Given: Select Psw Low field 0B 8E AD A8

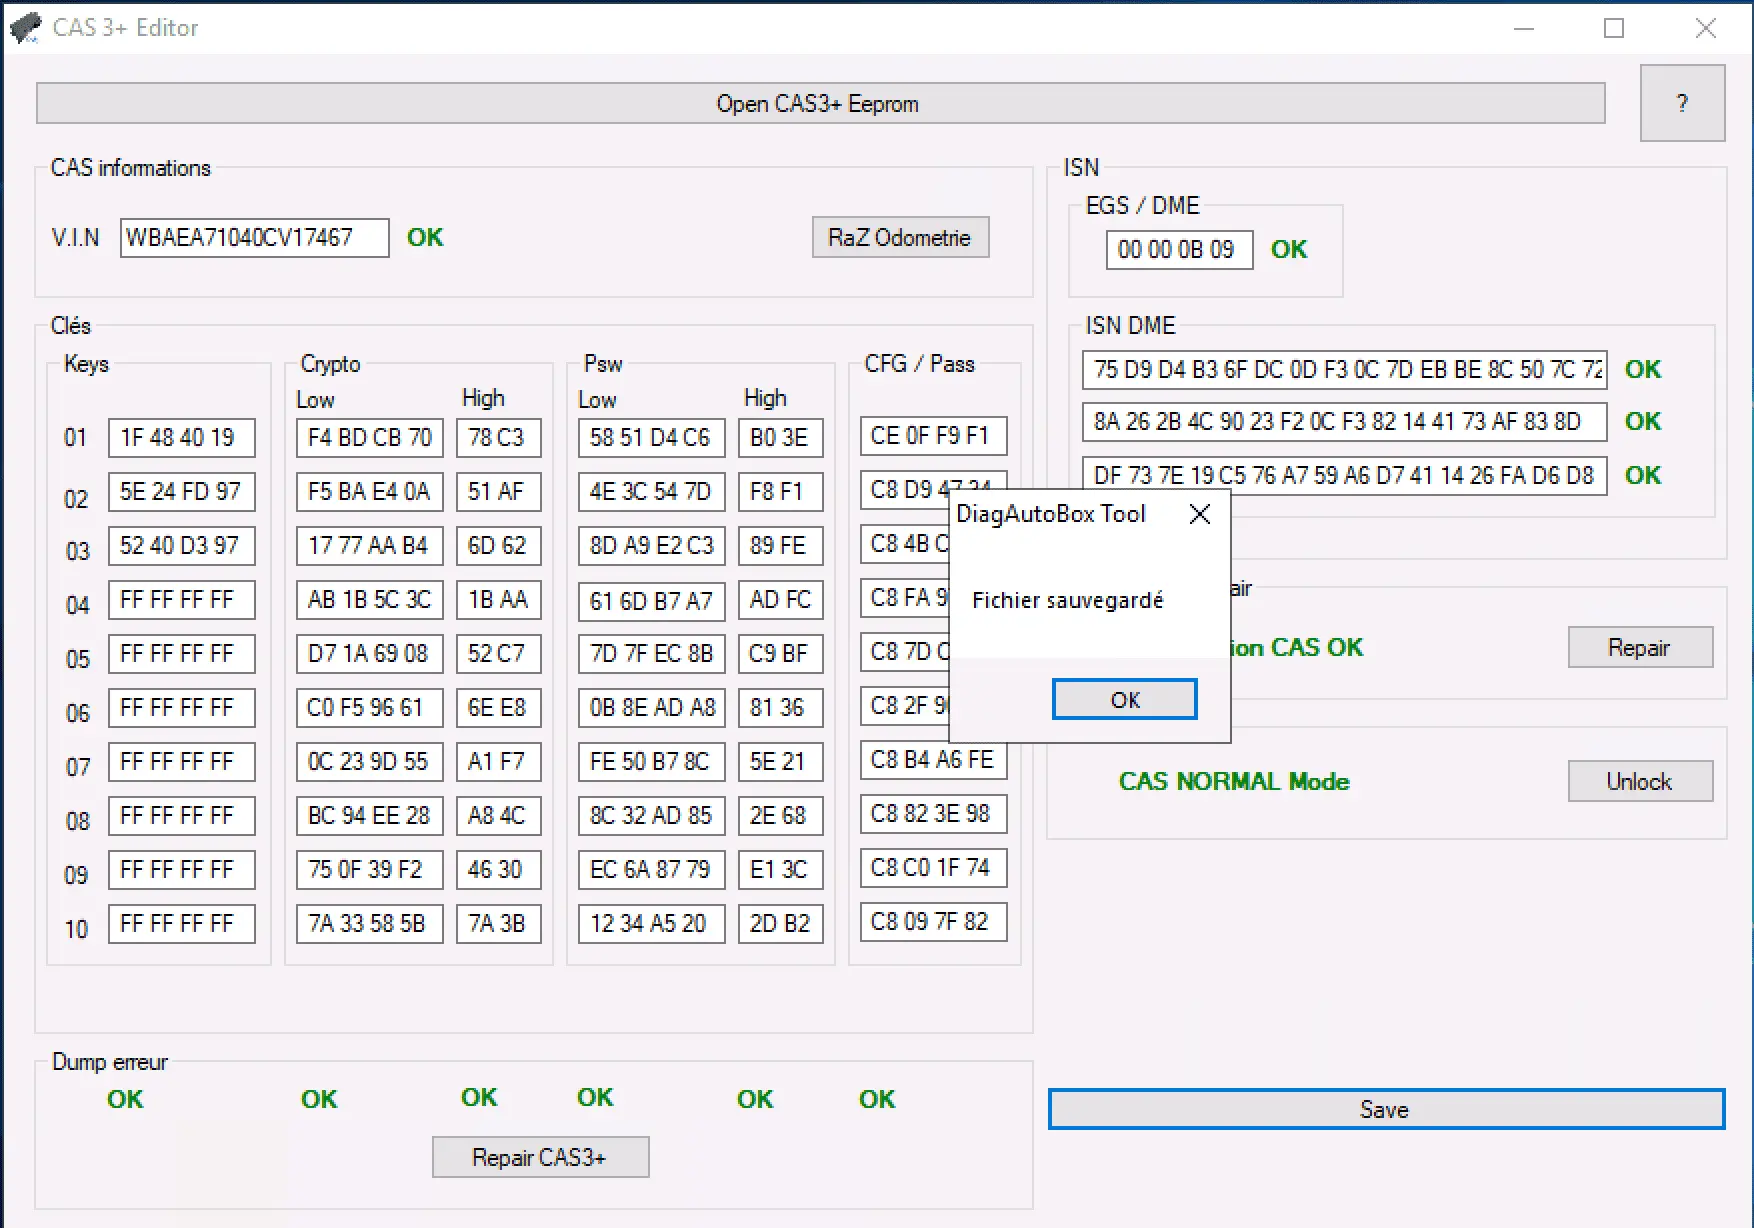Looking at the screenshot, I should pos(651,707).
